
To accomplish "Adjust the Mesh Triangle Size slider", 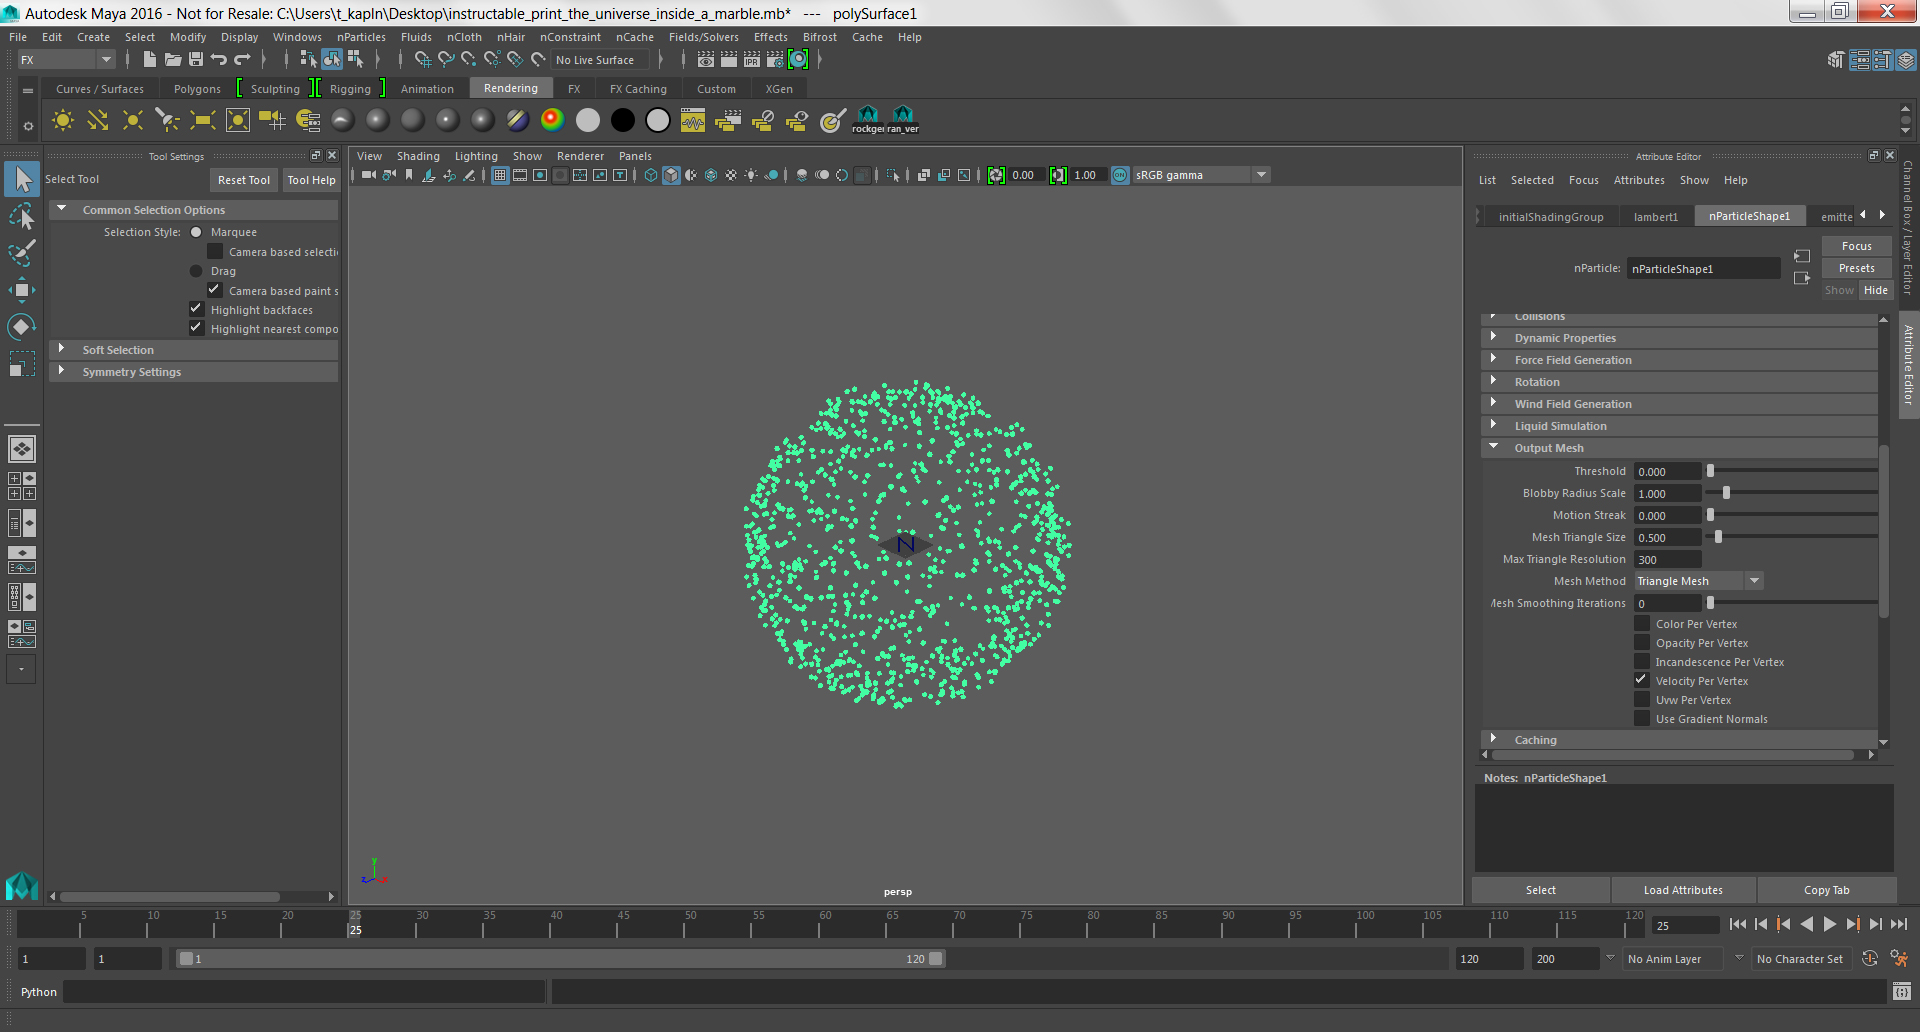I will coord(1718,537).
